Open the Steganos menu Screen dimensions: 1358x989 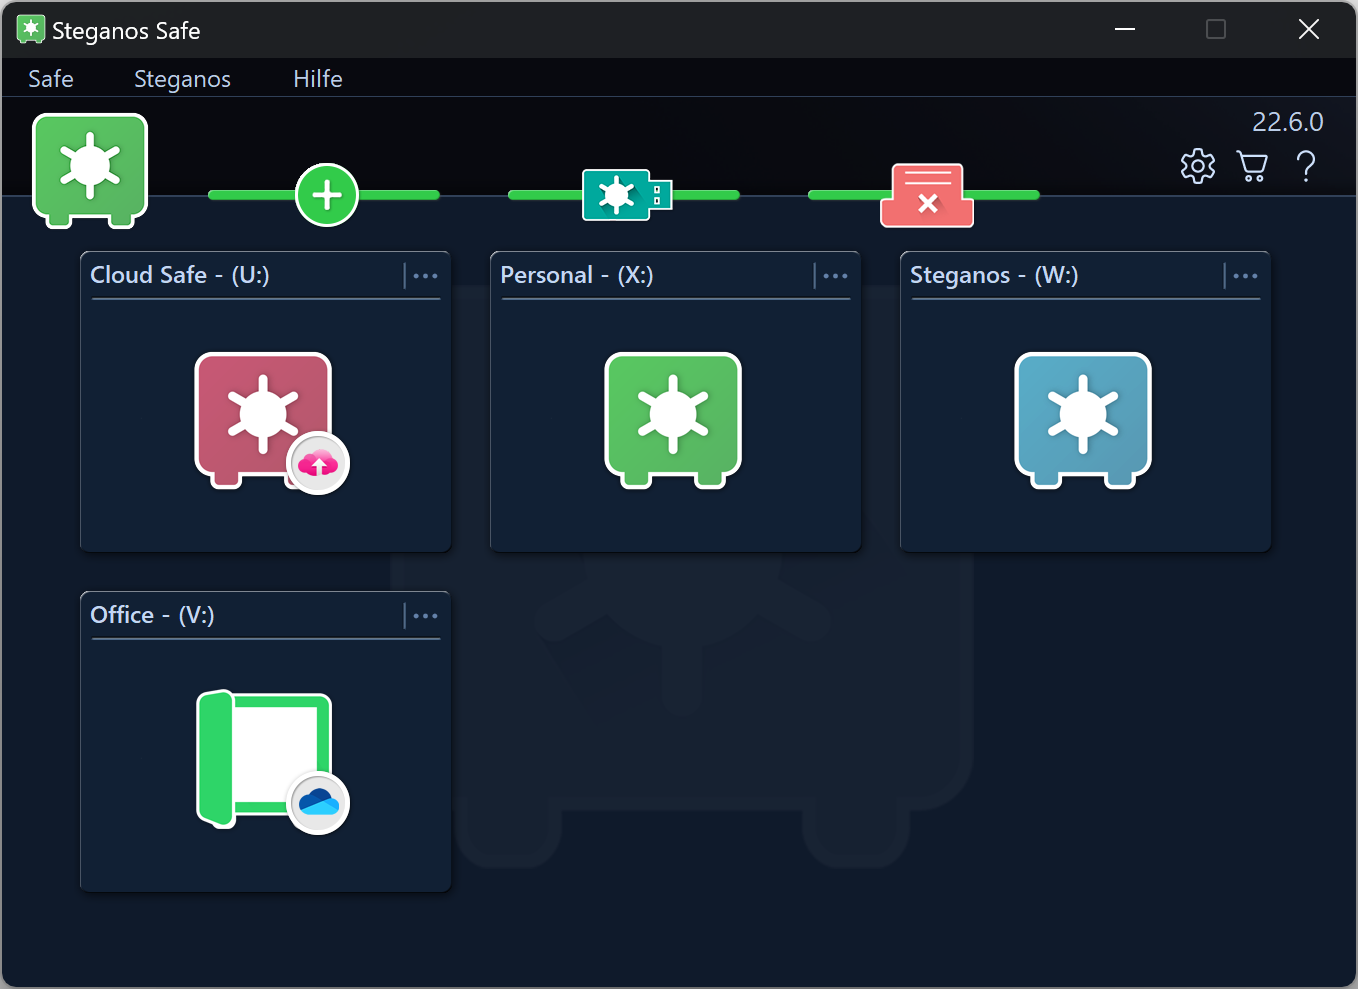[182, 79]
